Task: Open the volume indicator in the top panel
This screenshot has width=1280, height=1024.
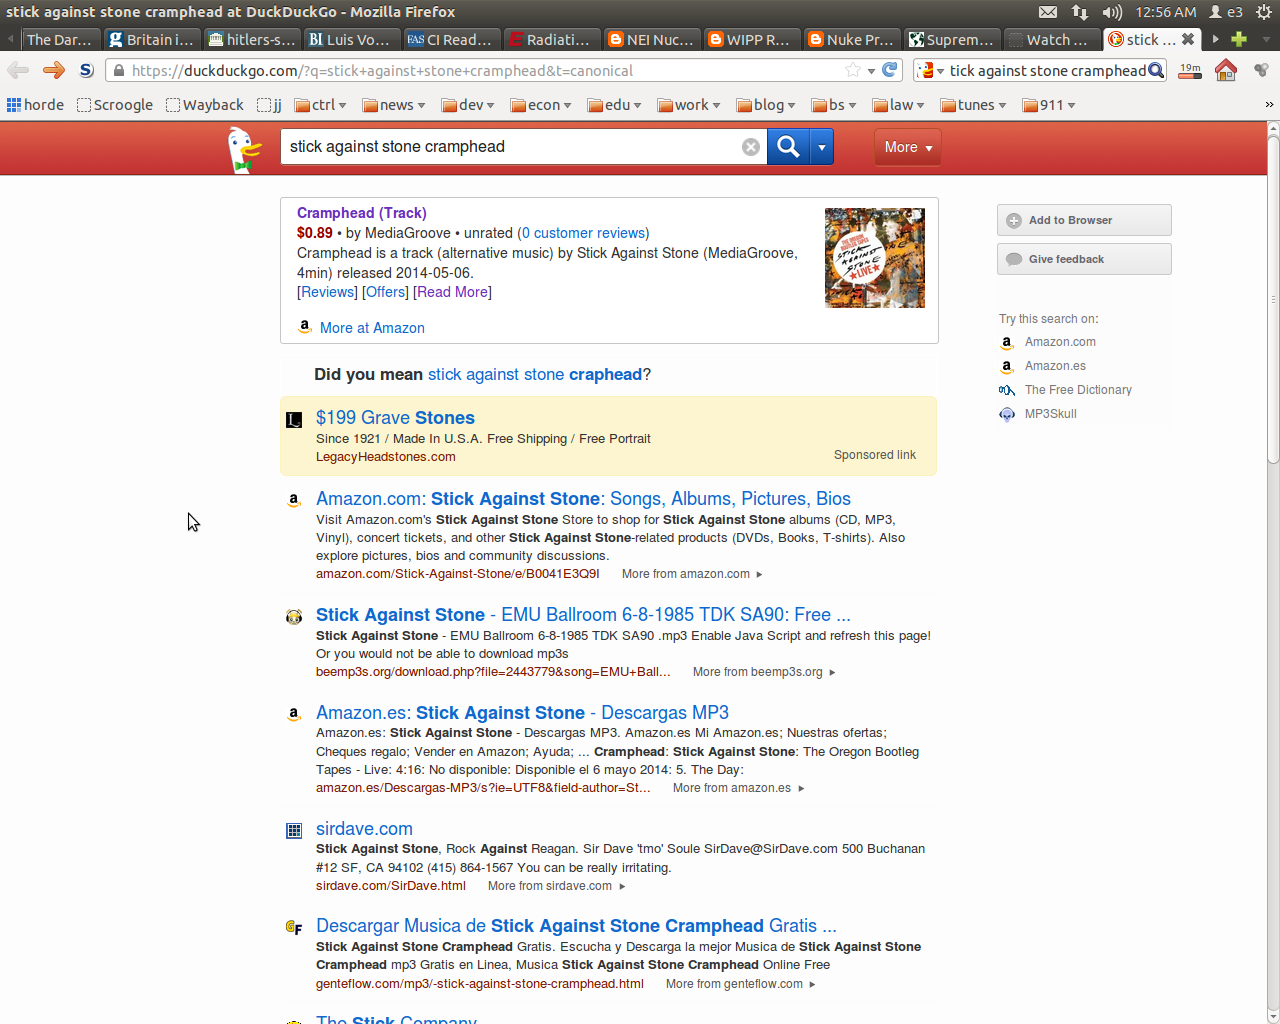Action: click(1111, 12)
